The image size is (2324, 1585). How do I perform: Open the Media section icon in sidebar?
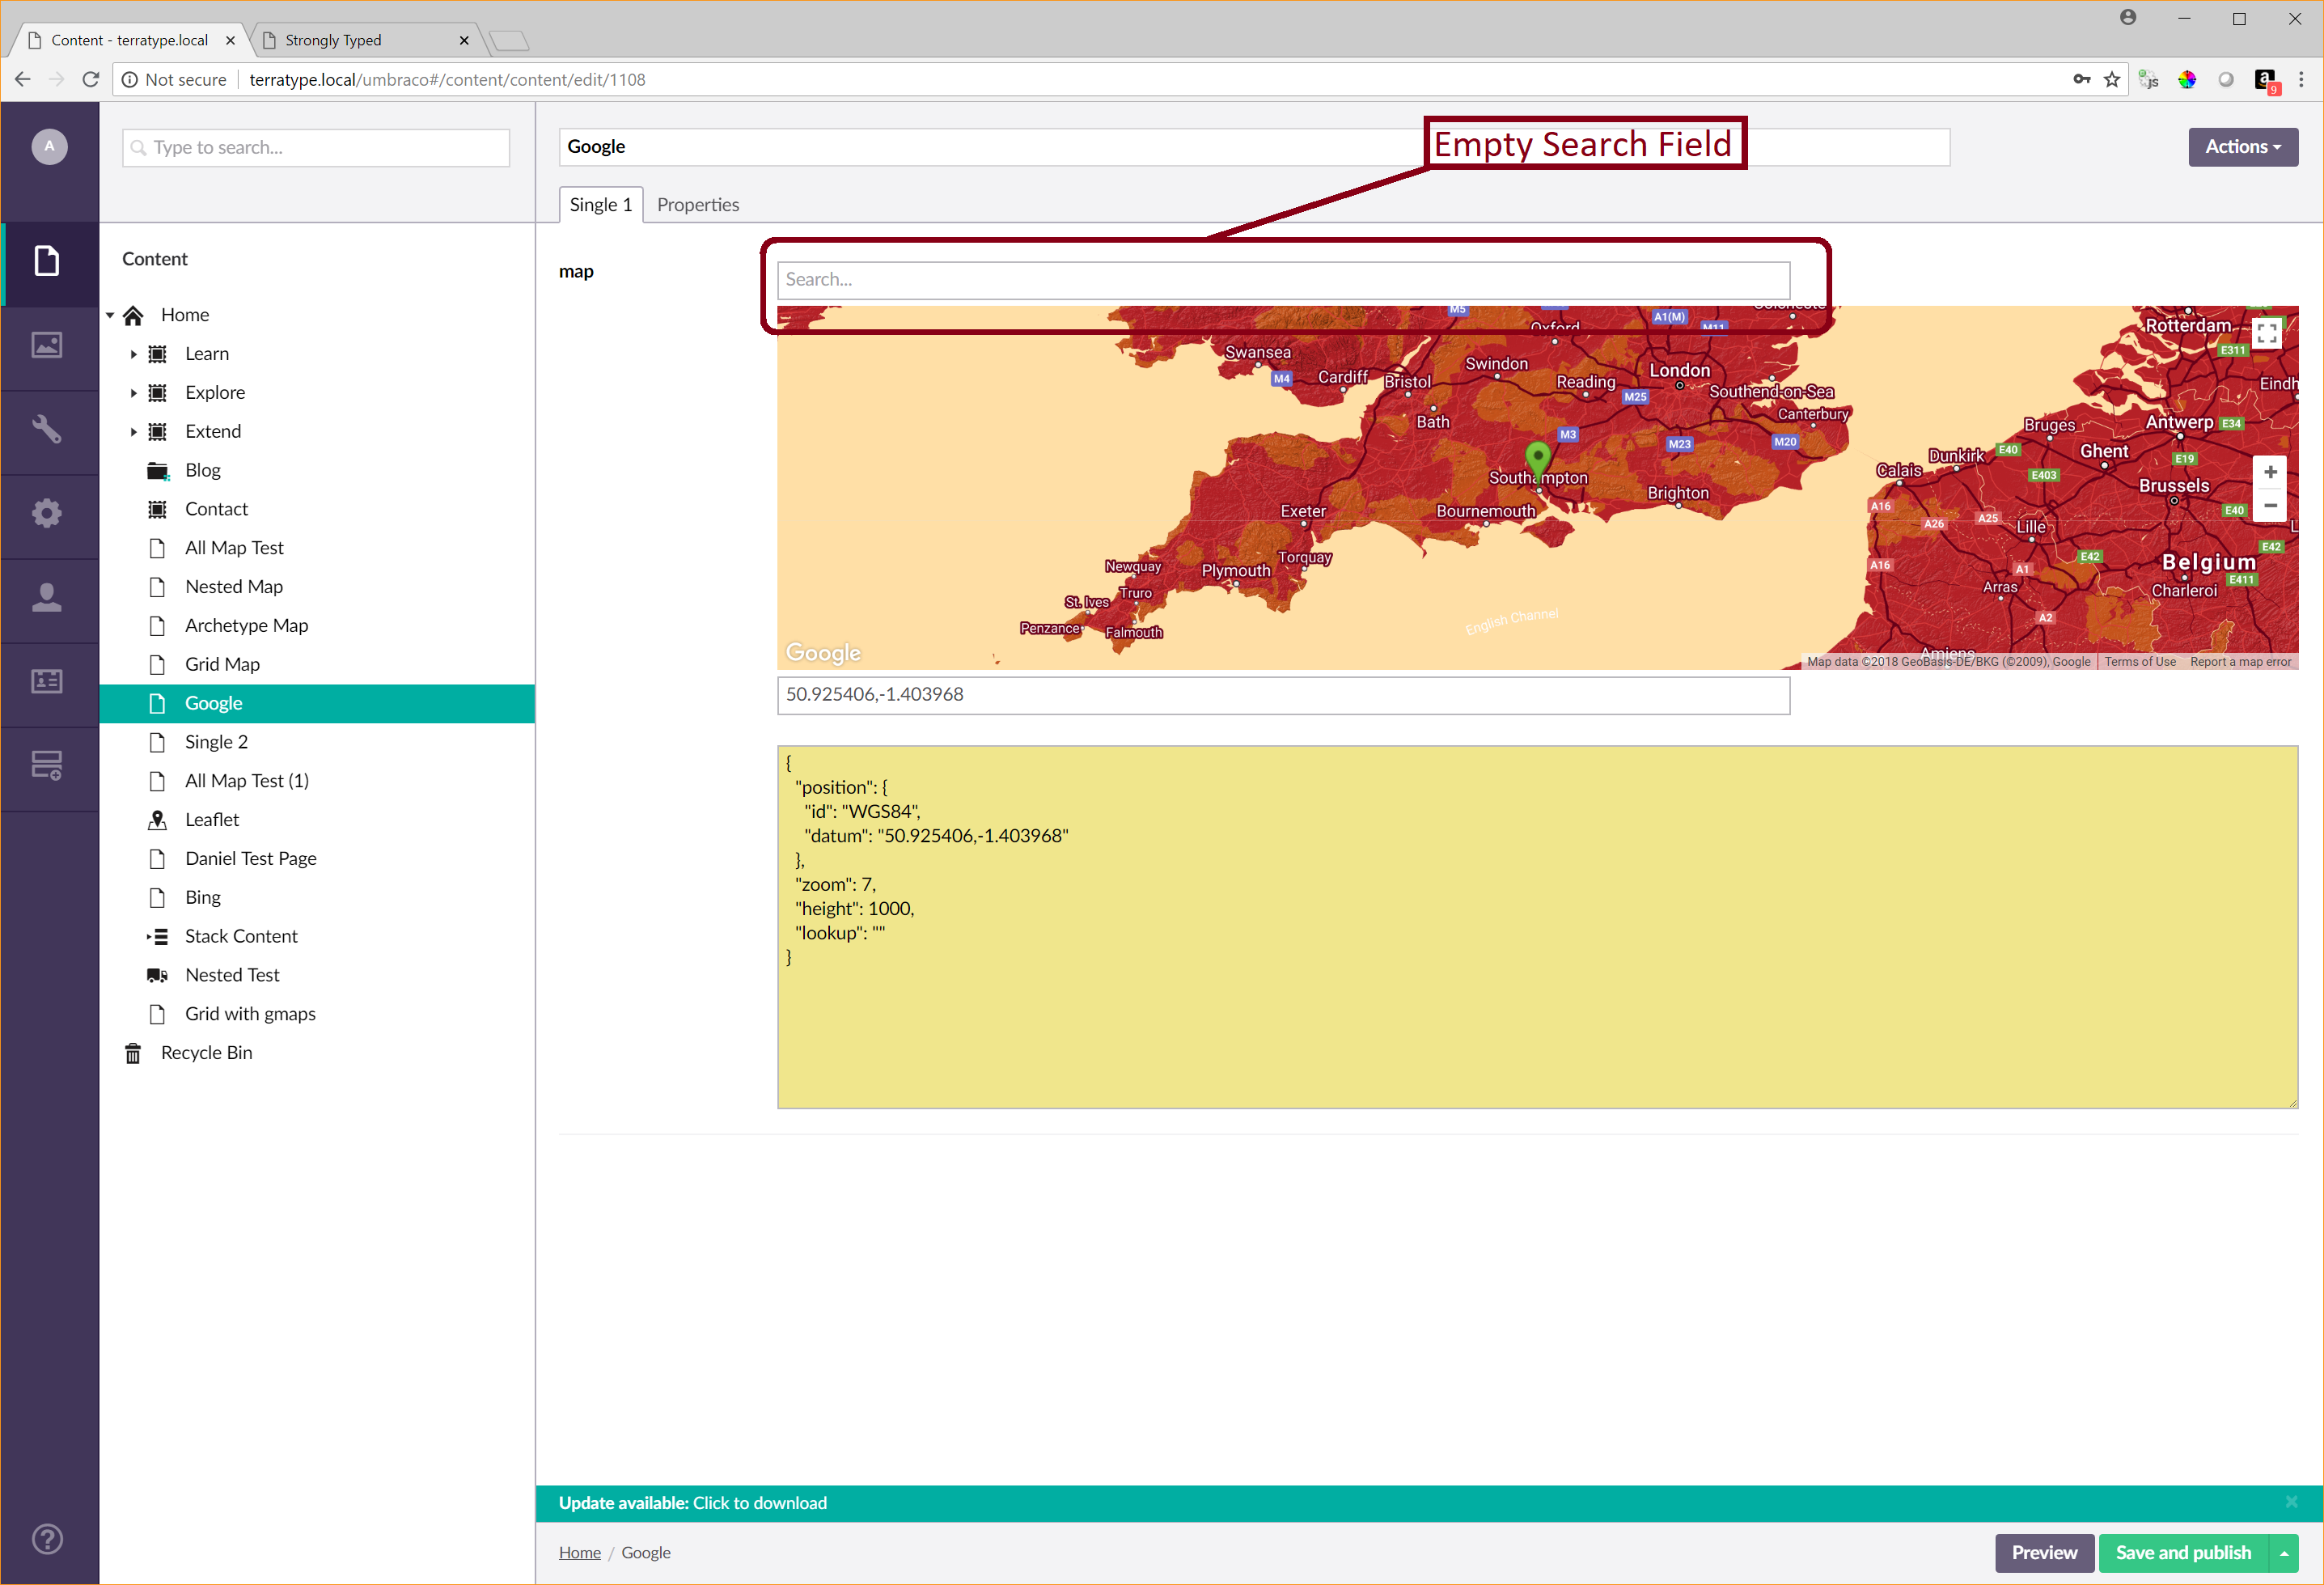[x=47, y=345]
